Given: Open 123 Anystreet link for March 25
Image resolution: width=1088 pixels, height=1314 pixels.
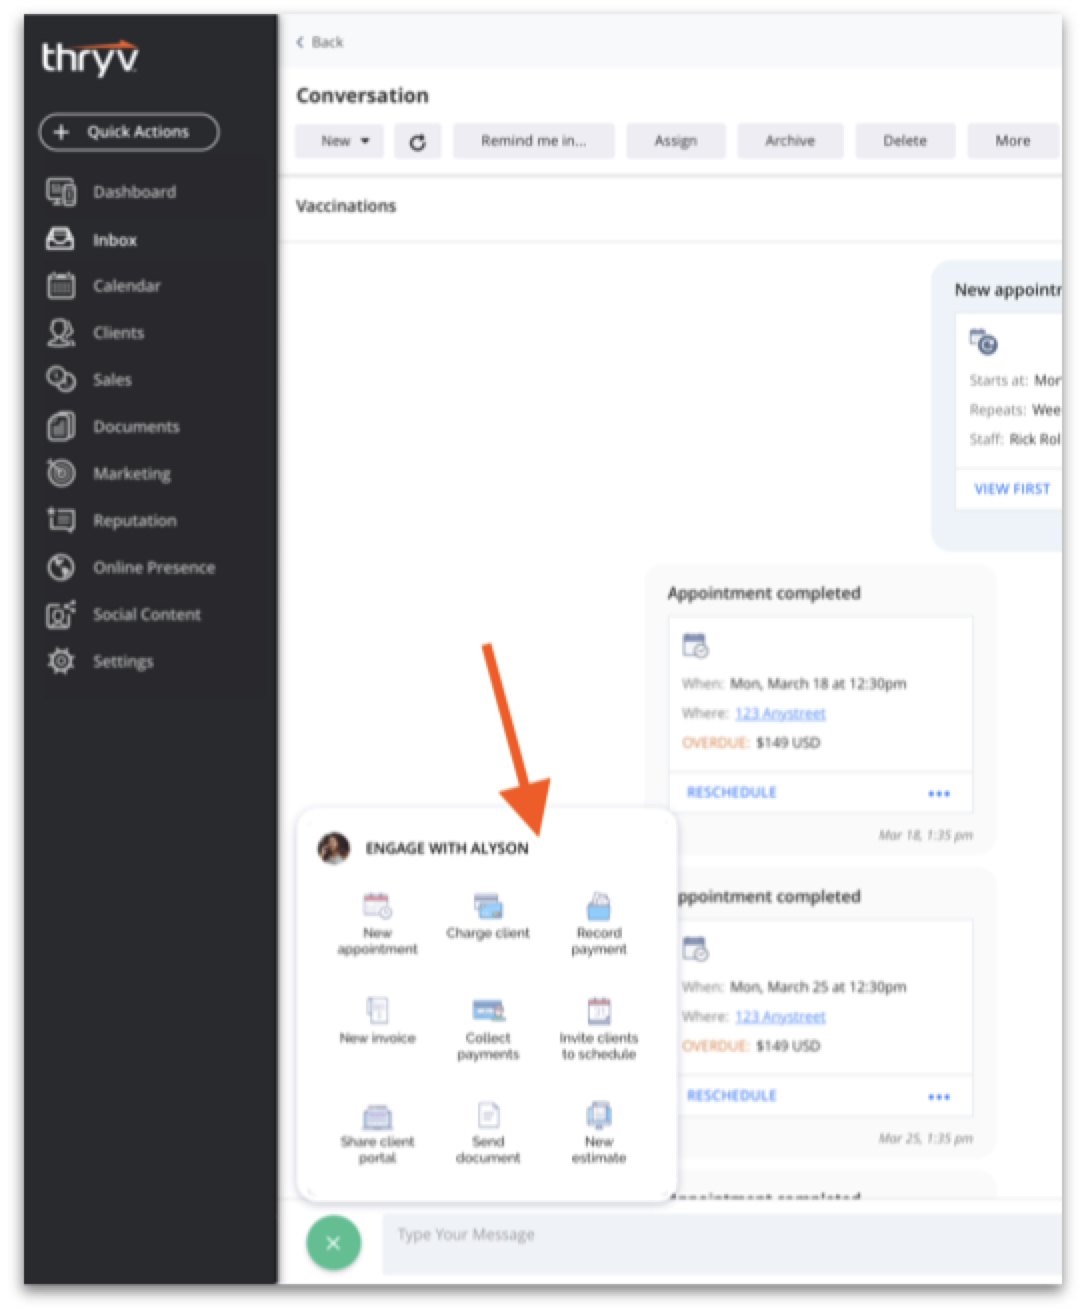Looking at the screenshot, I should 780,1017.
